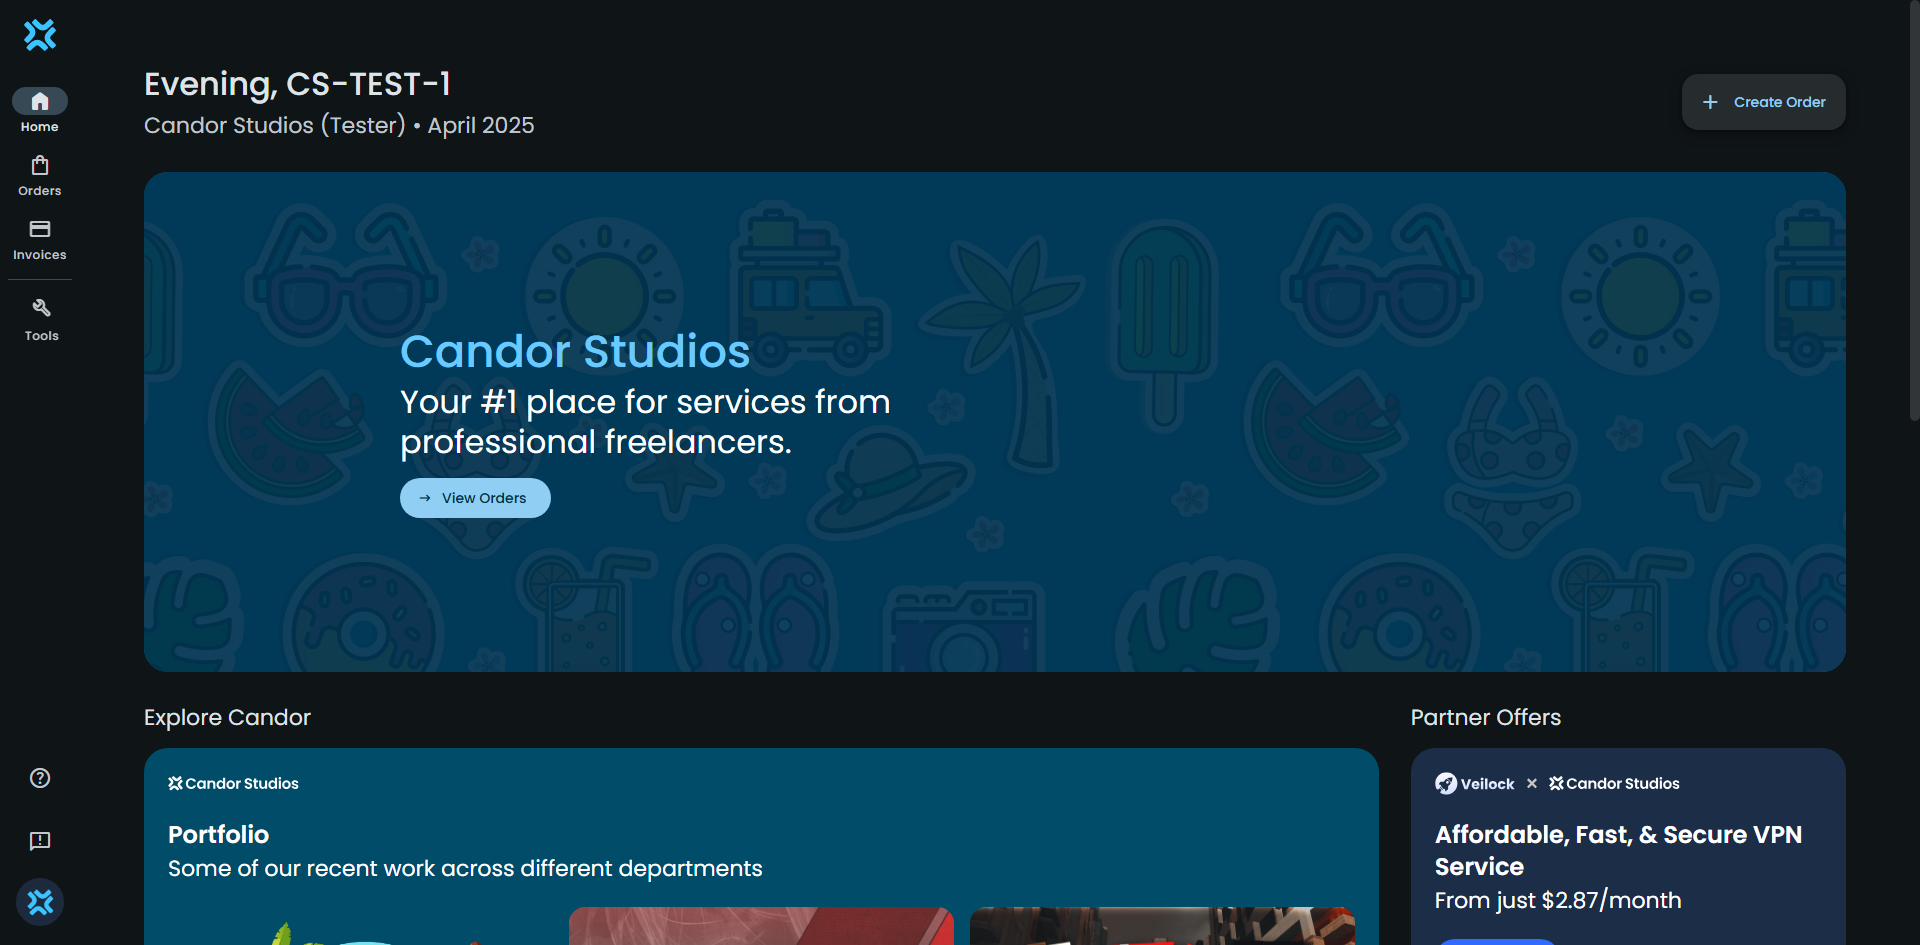Click the Candor Studios banner title
Screen dimensions: 1920x945
tap(575, 351)
